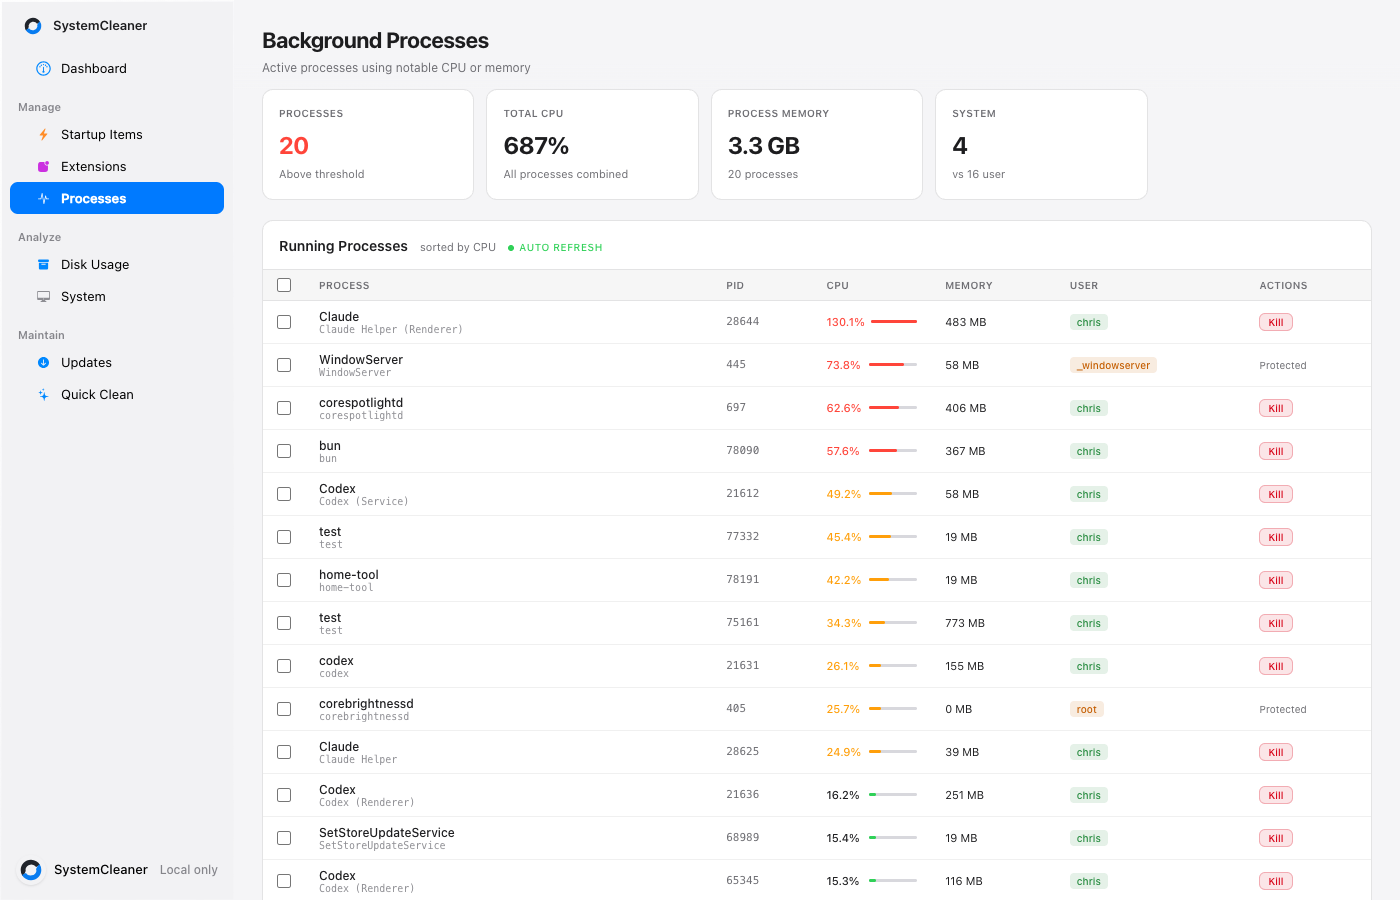Kill the home-tool process
Viewport: 1400px width, 900px height.
click(x=1276, y=580)
